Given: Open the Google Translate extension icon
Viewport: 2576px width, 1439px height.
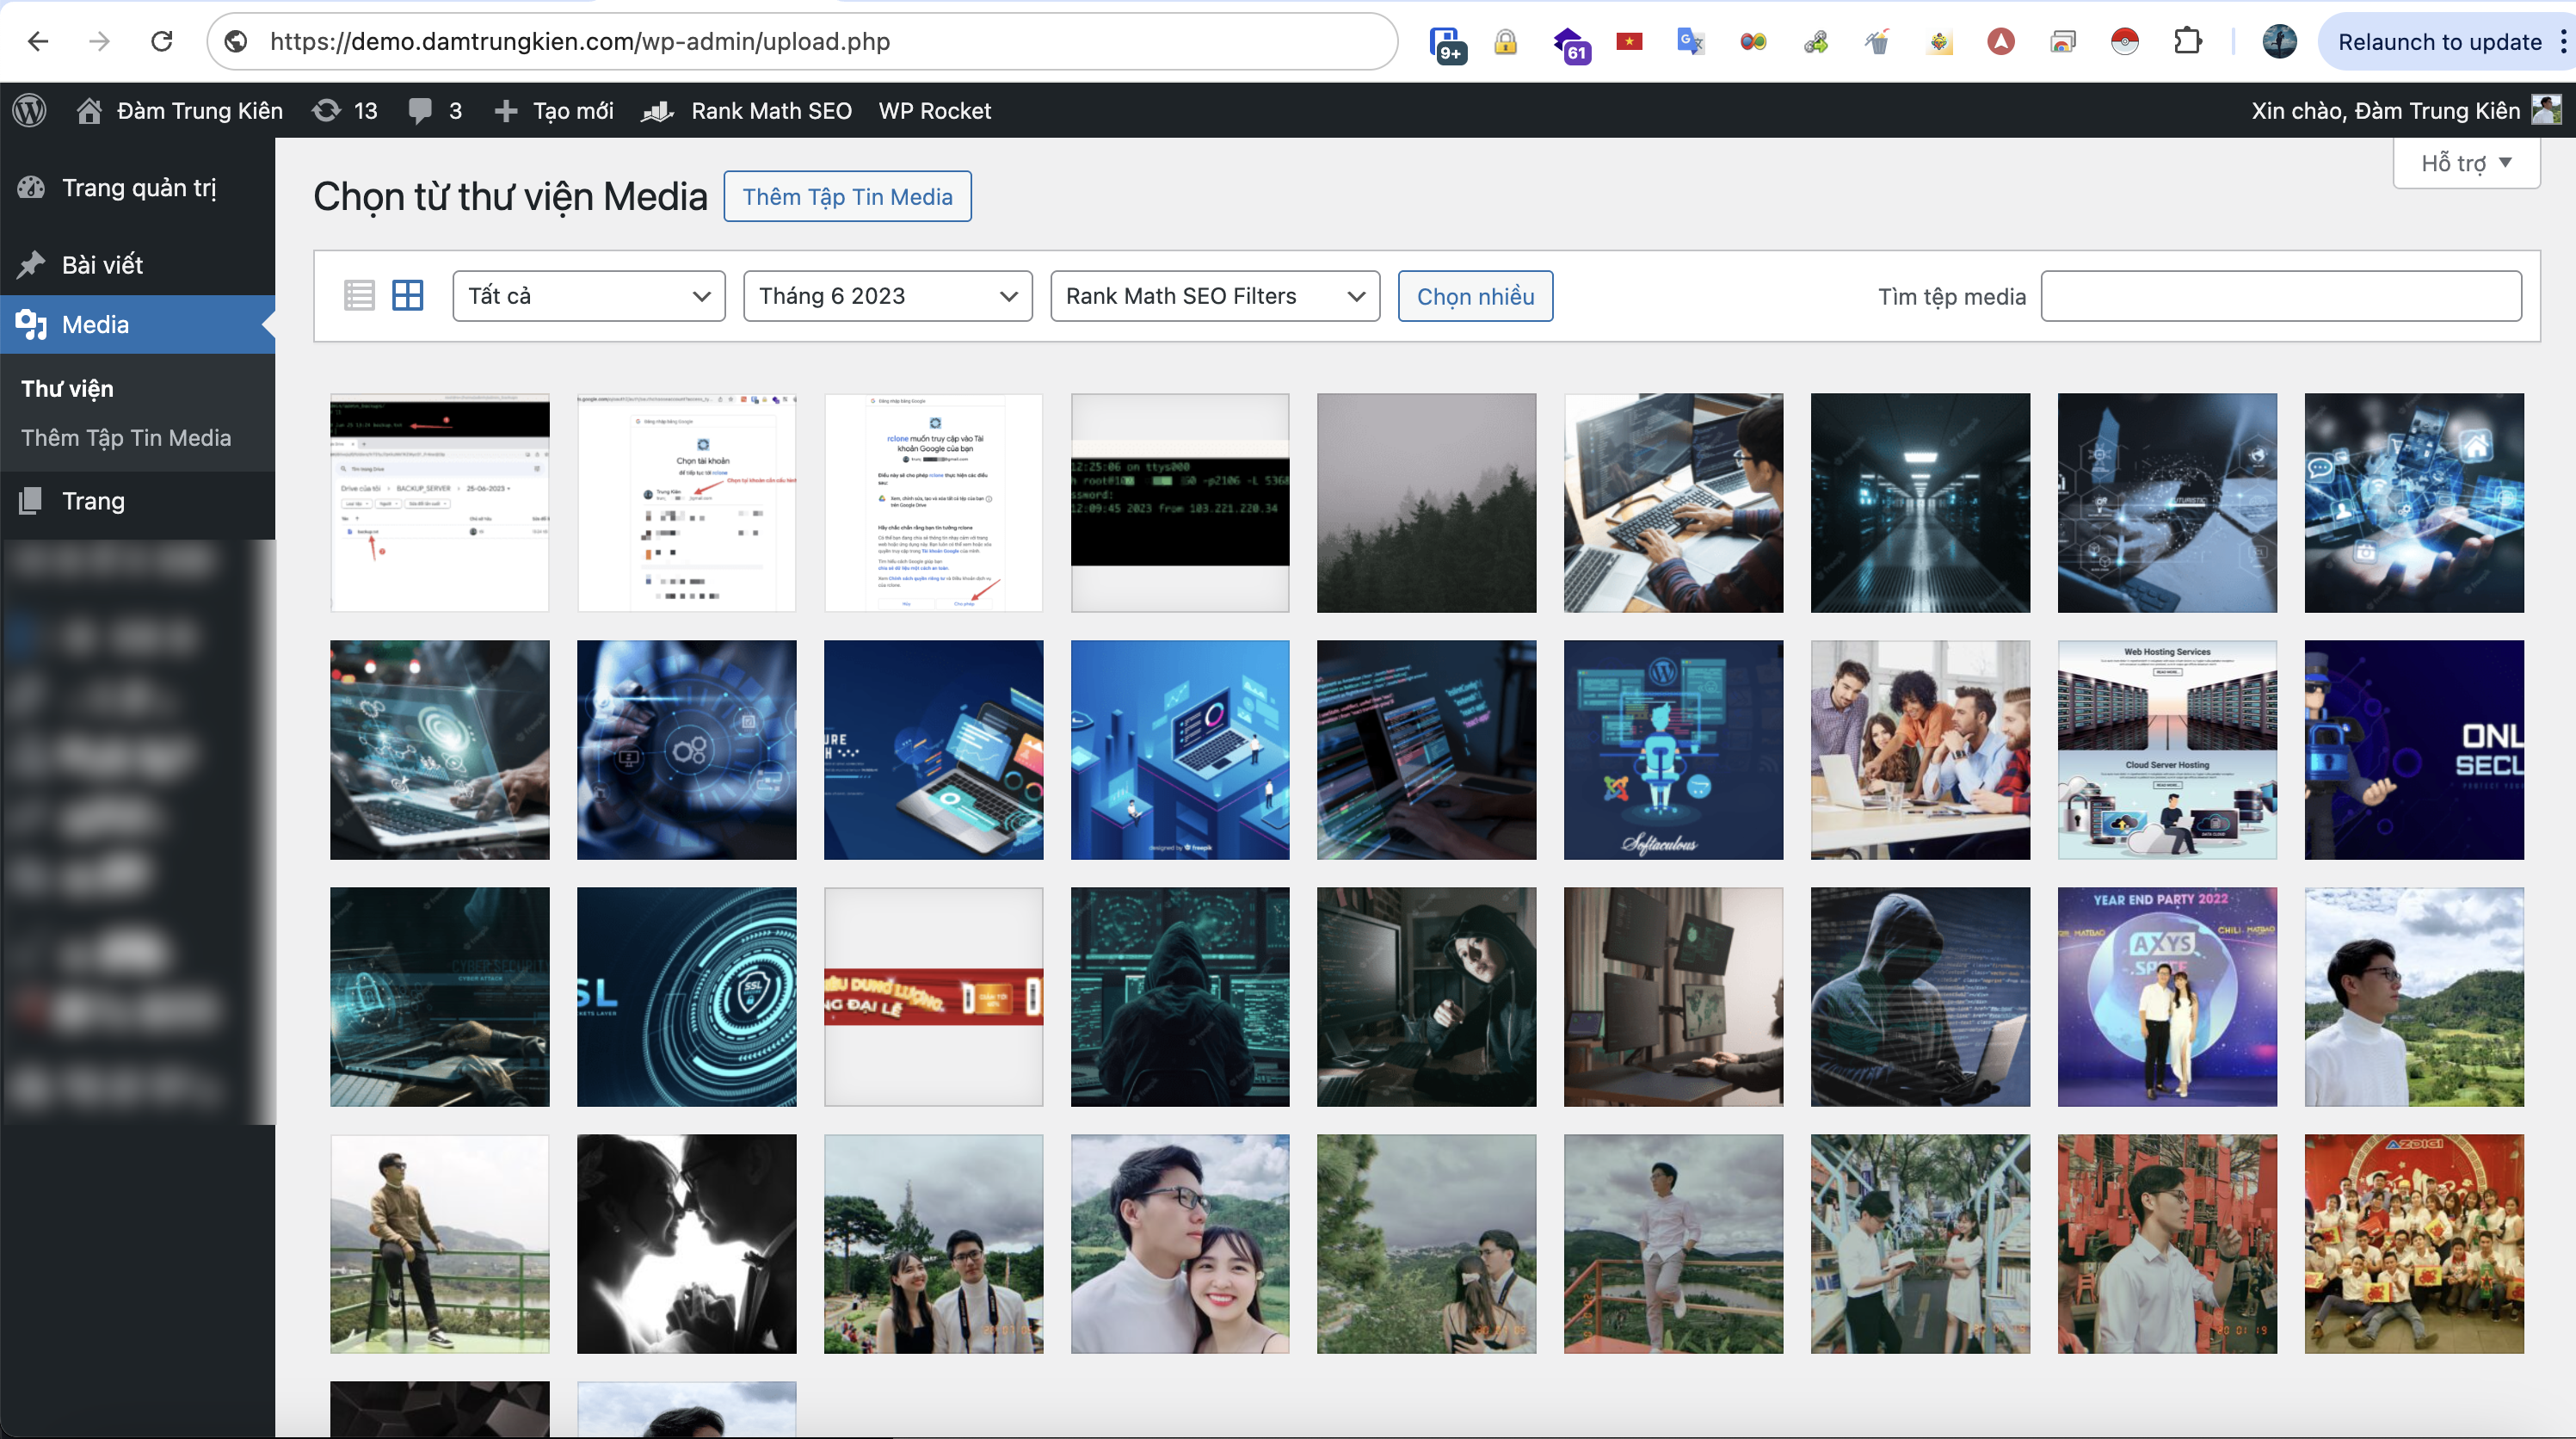Looking at the screenshot, I should [1690, 41].
